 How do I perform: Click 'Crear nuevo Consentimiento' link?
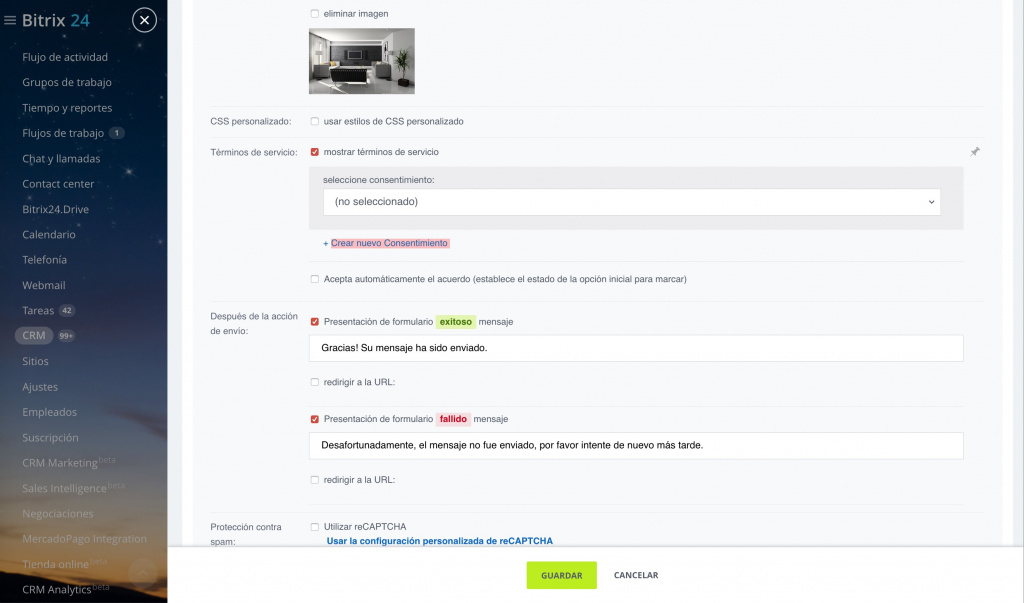point(389,243)
